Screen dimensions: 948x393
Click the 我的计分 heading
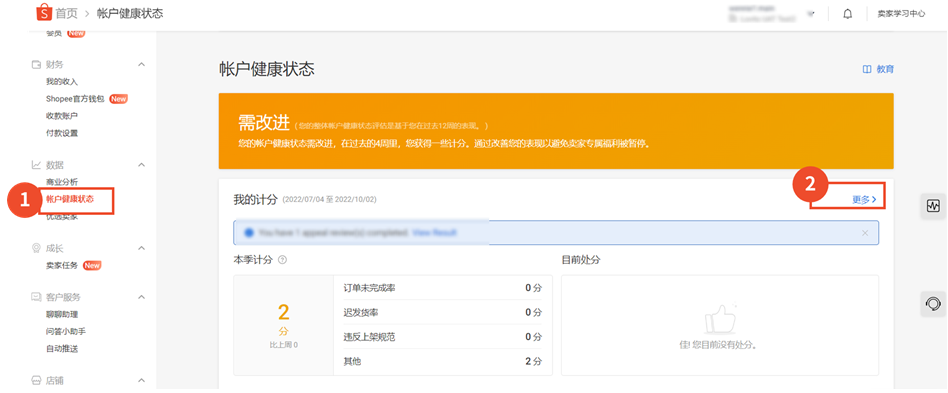(255, 200)
